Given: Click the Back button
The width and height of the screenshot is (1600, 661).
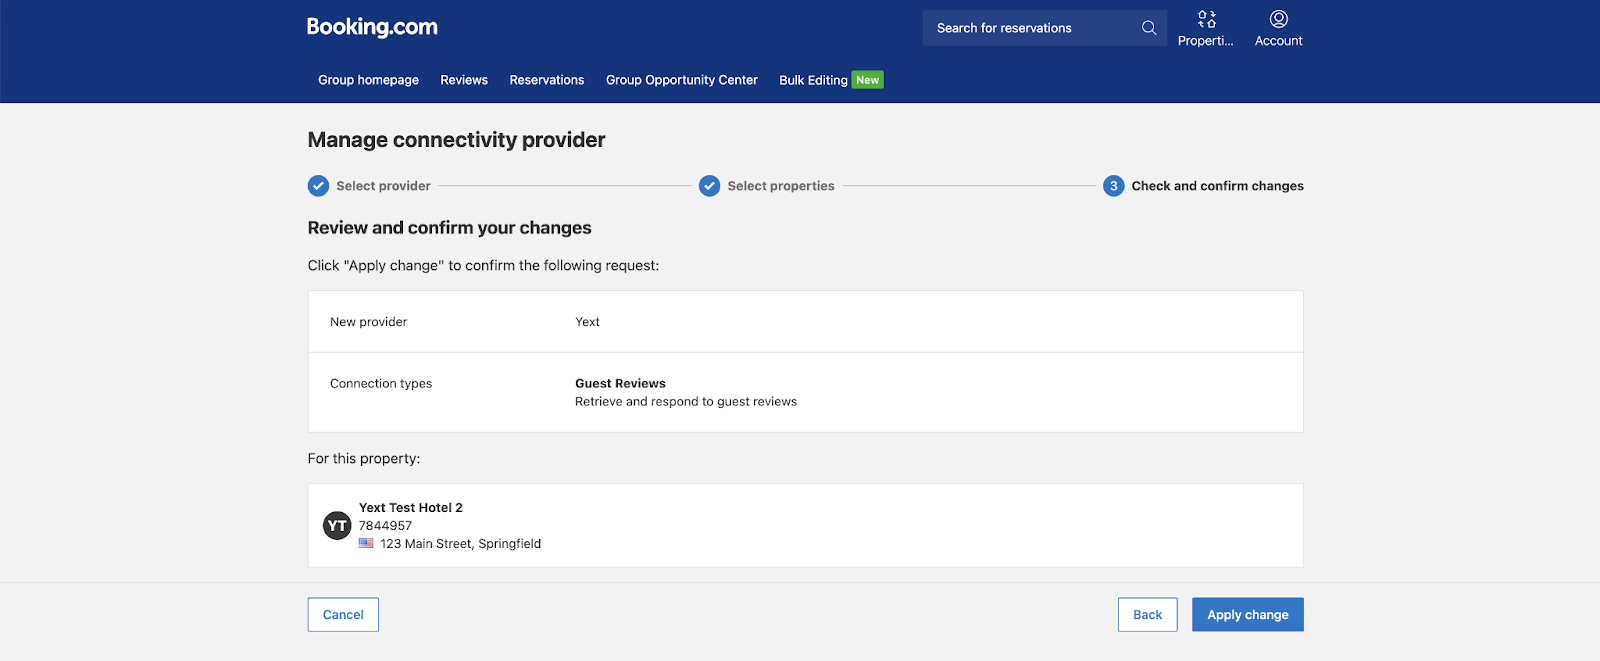Looking at the screenshot, I should tap(1147, 615).
